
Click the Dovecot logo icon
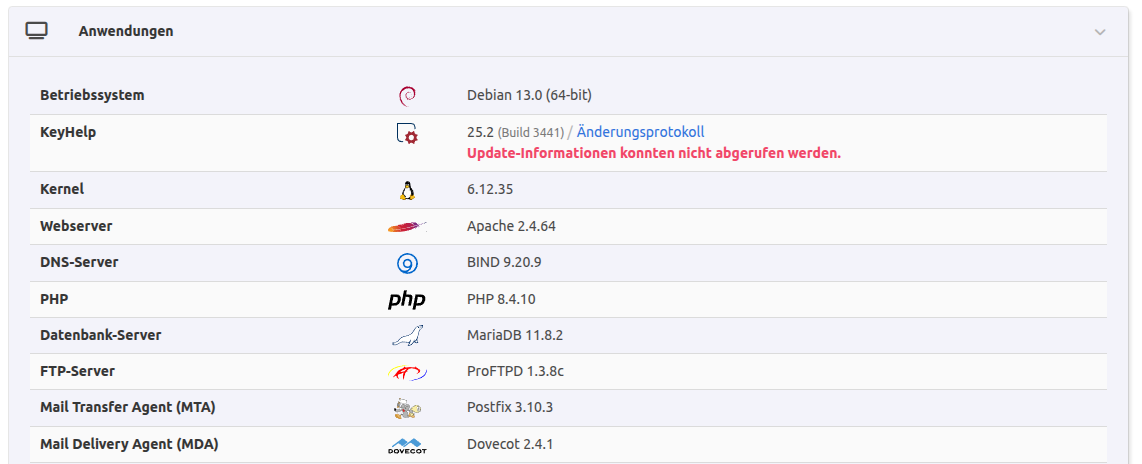407,445
